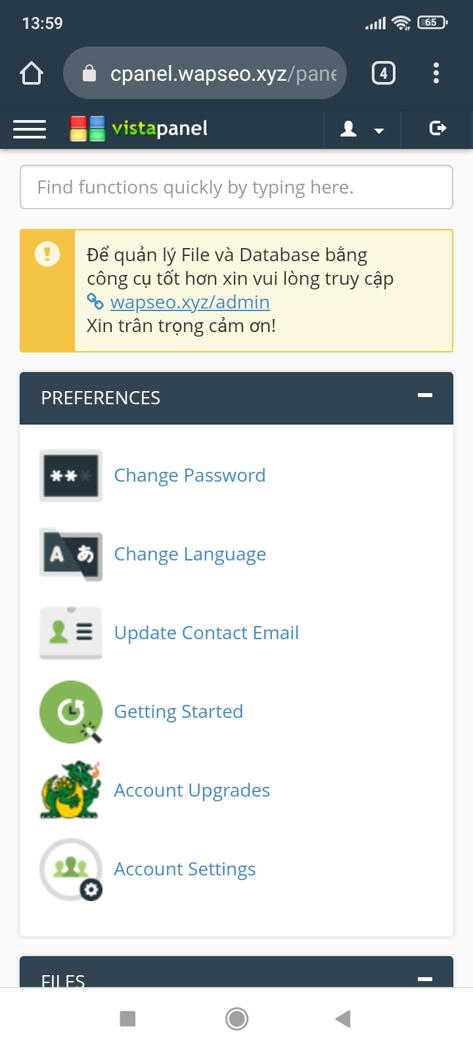Select the Account Upgrades text link

tap(192, 790)
